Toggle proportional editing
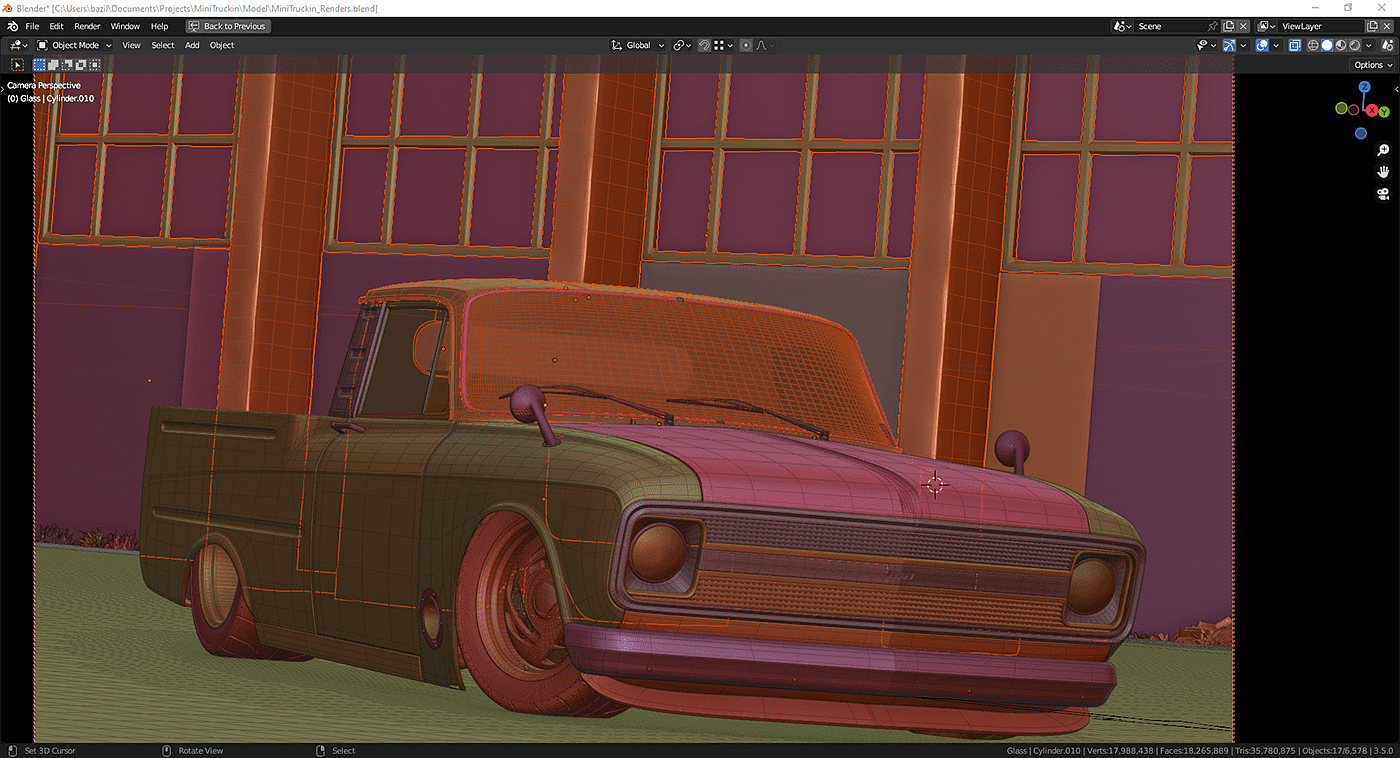Image resolution: width=1400 pixels, height=758 pixels. click(x=746, y=45)
